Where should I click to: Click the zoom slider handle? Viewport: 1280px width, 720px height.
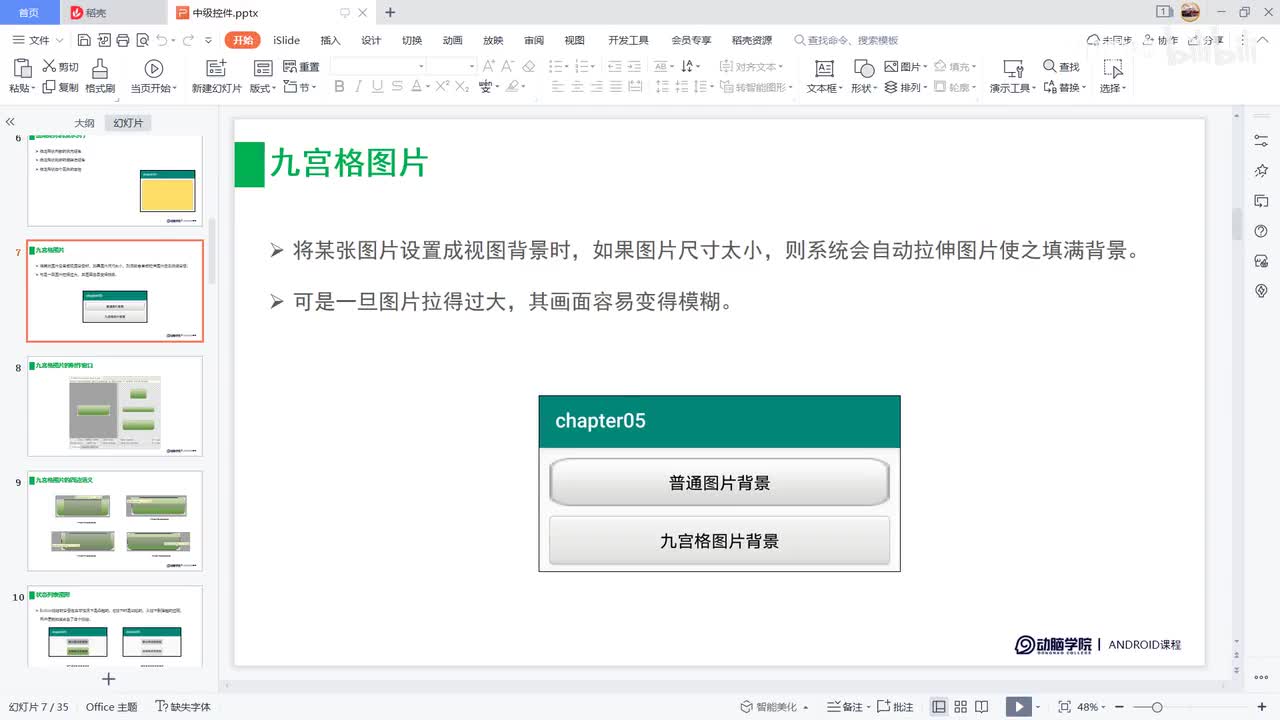[x=1157, y=707]
